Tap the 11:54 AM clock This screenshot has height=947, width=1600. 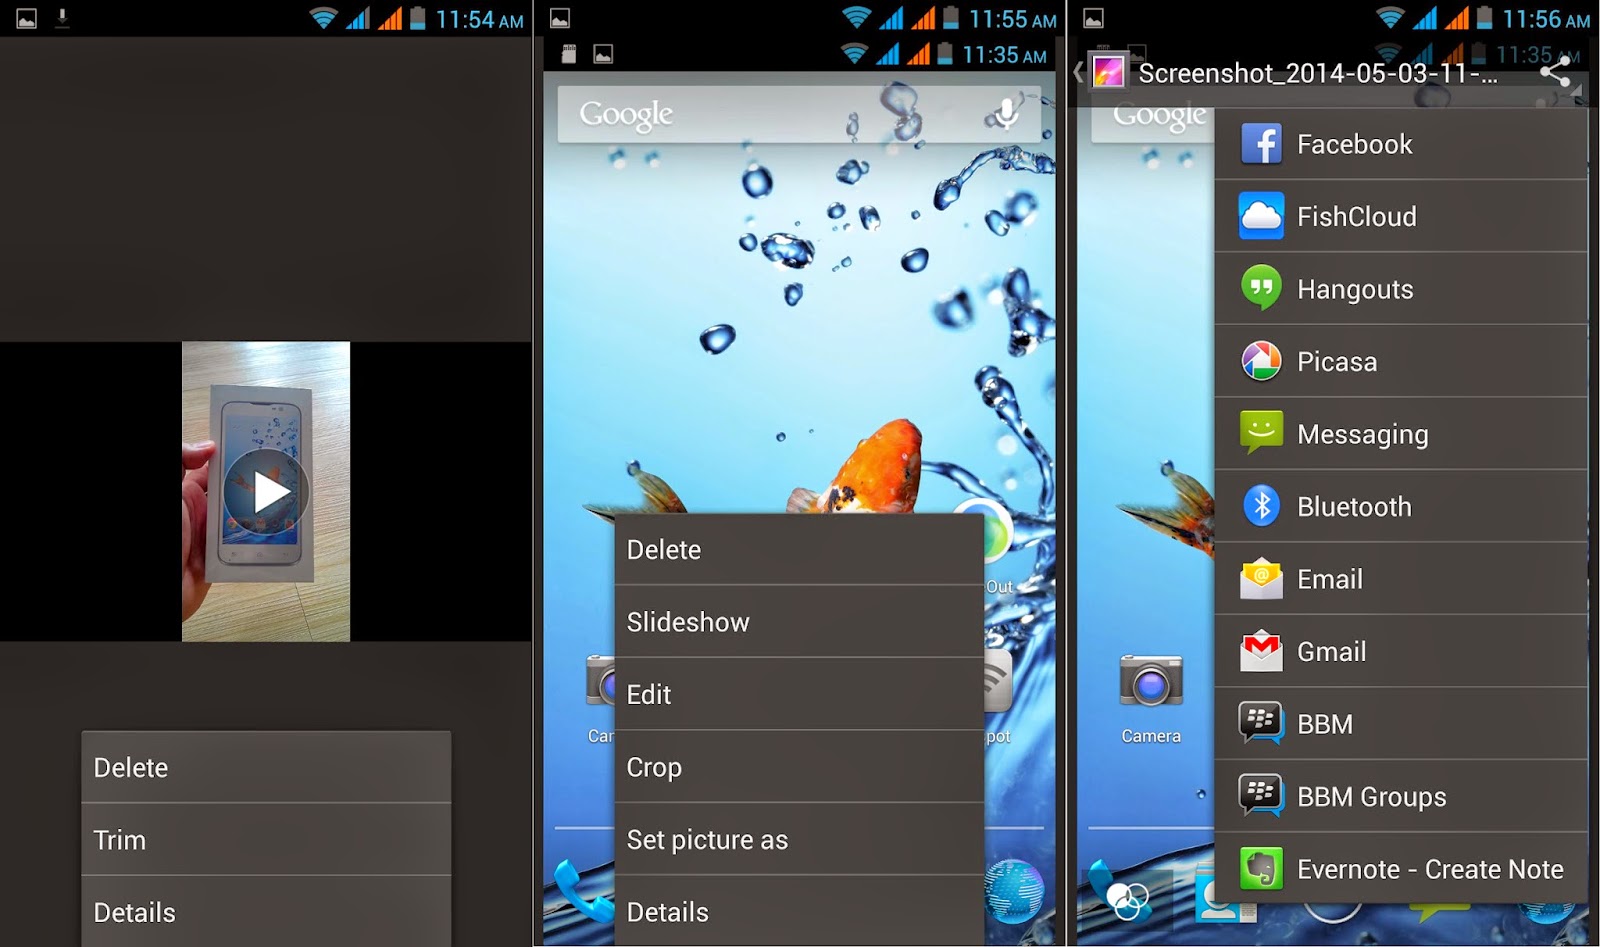[x=480, y=19]
